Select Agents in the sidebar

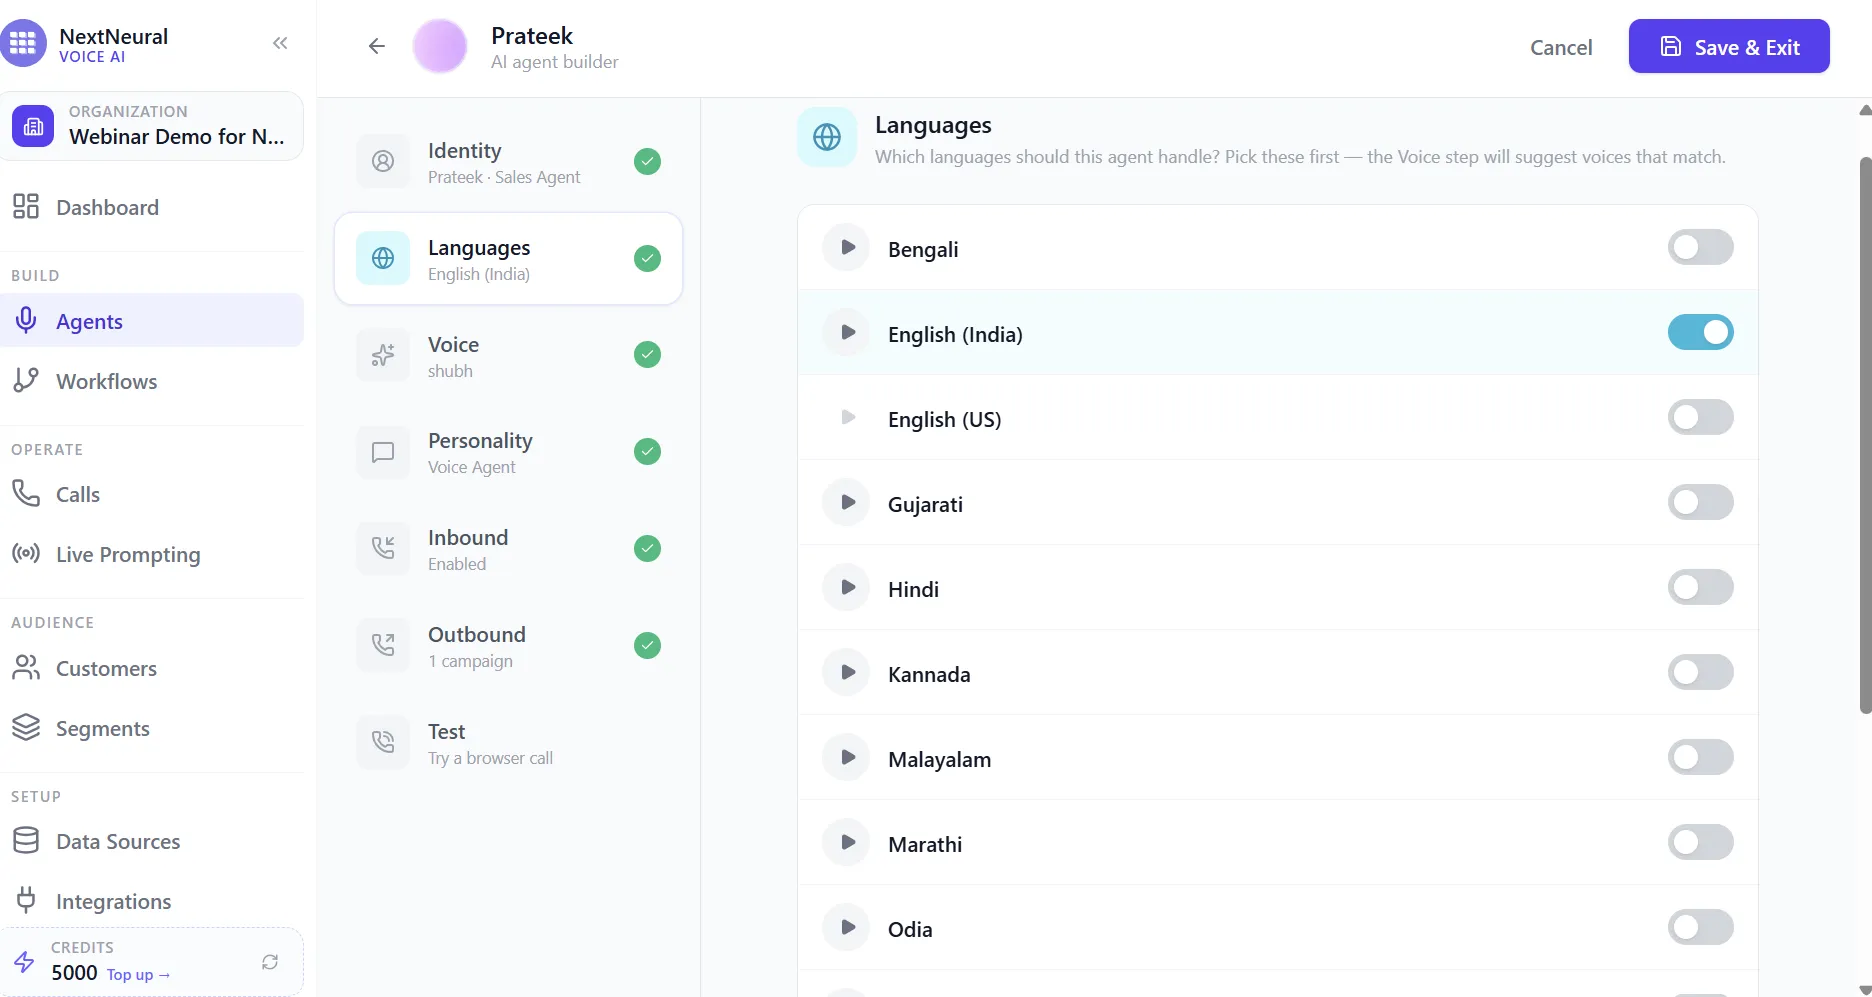click(152, 321)
